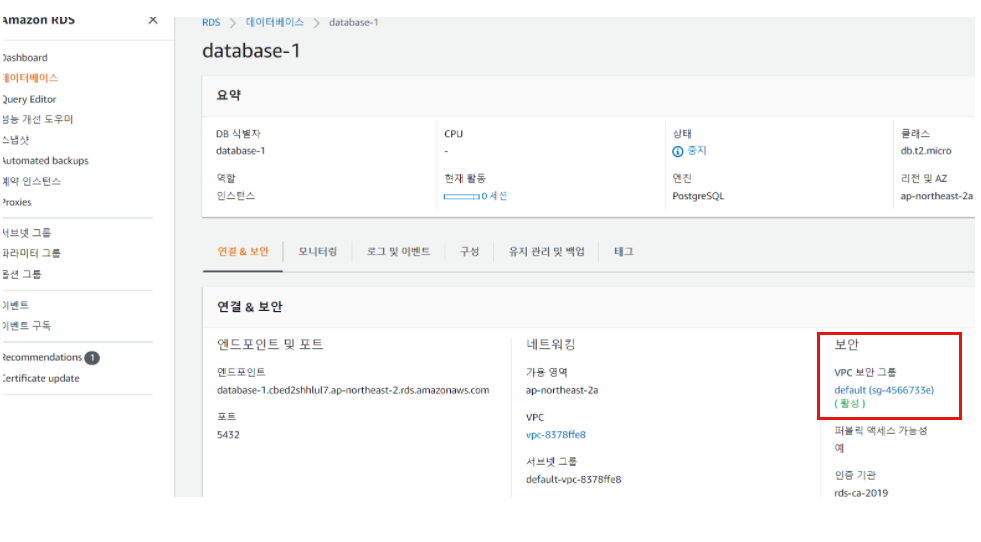The height and width of the screenshot is (542, 981).
Task: Open 스냅샷 in the sidebar
Action: (16, 140)
